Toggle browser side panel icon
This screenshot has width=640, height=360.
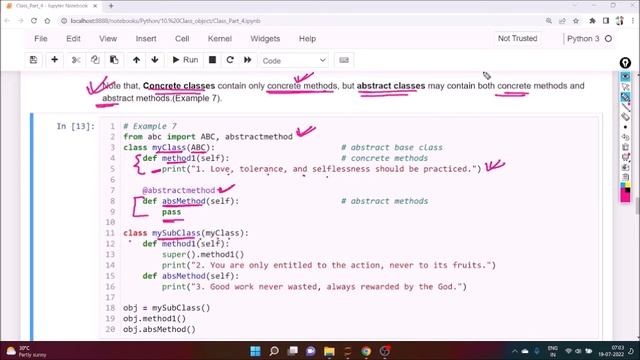[606, 21]
